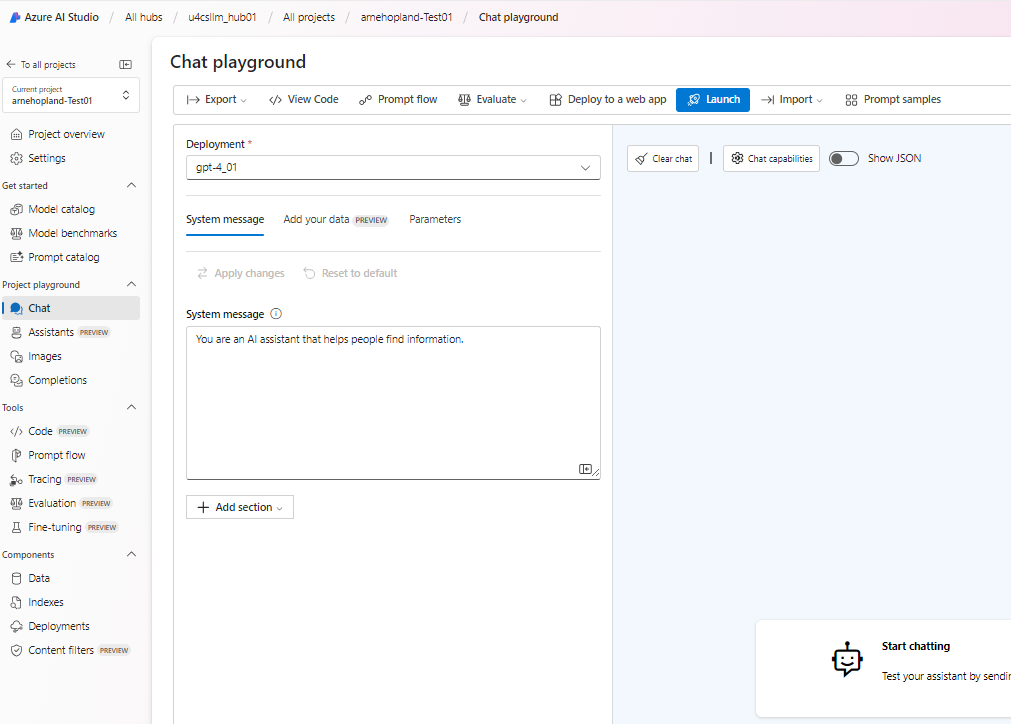1011x724 pixels.
Task: Open the Evaluate dropdown menu
Action: [x=493, y=99]
